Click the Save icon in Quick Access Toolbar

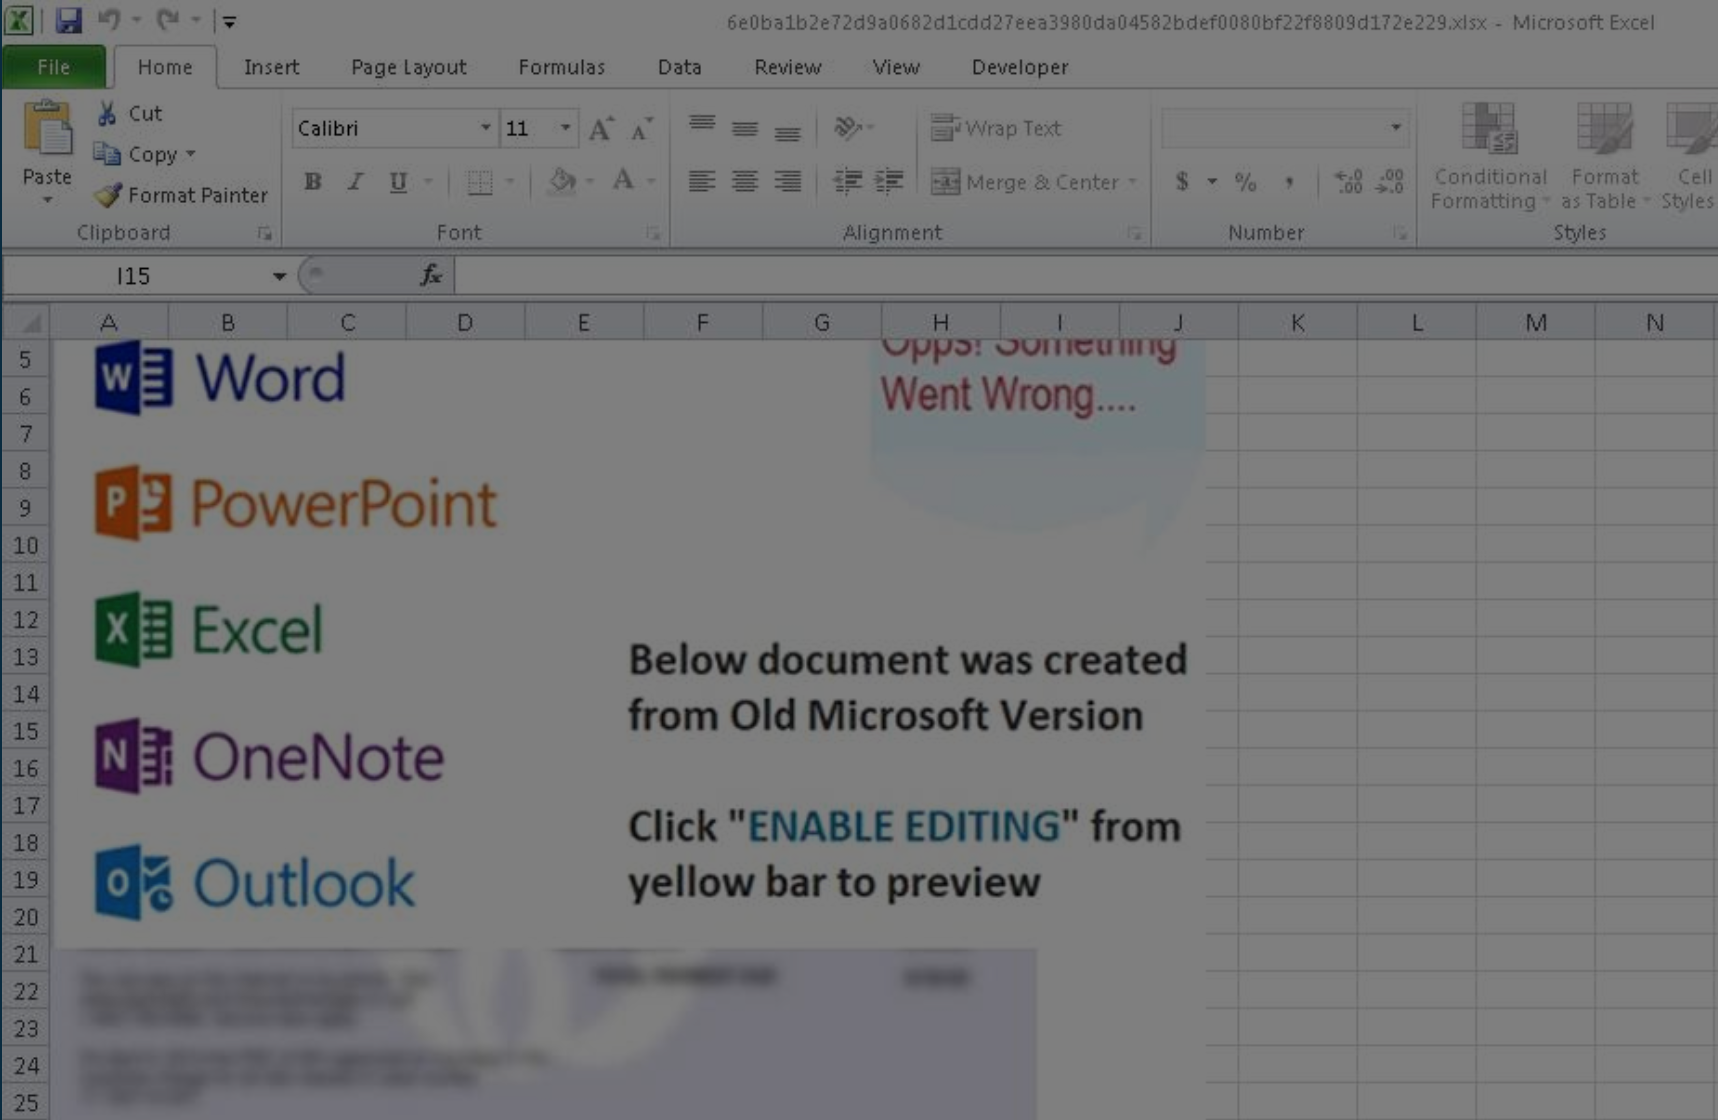tap(68, 20)
